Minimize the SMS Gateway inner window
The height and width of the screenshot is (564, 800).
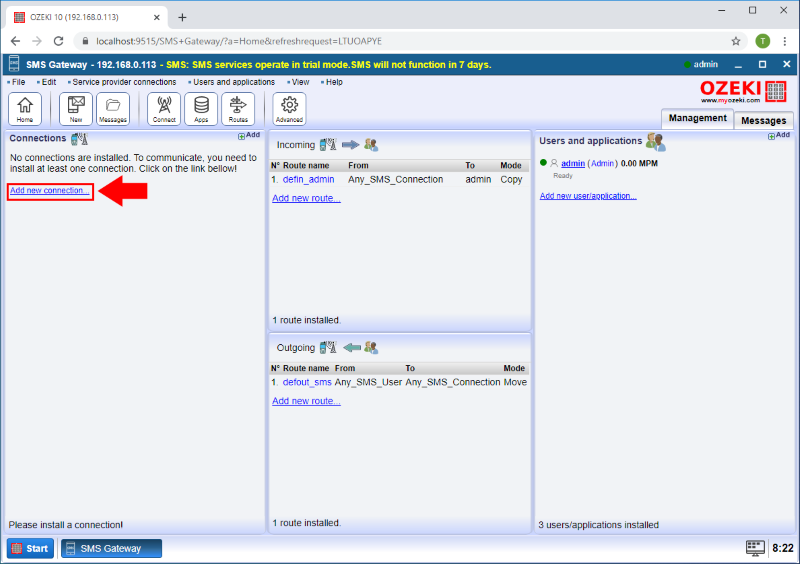(738, 65)
